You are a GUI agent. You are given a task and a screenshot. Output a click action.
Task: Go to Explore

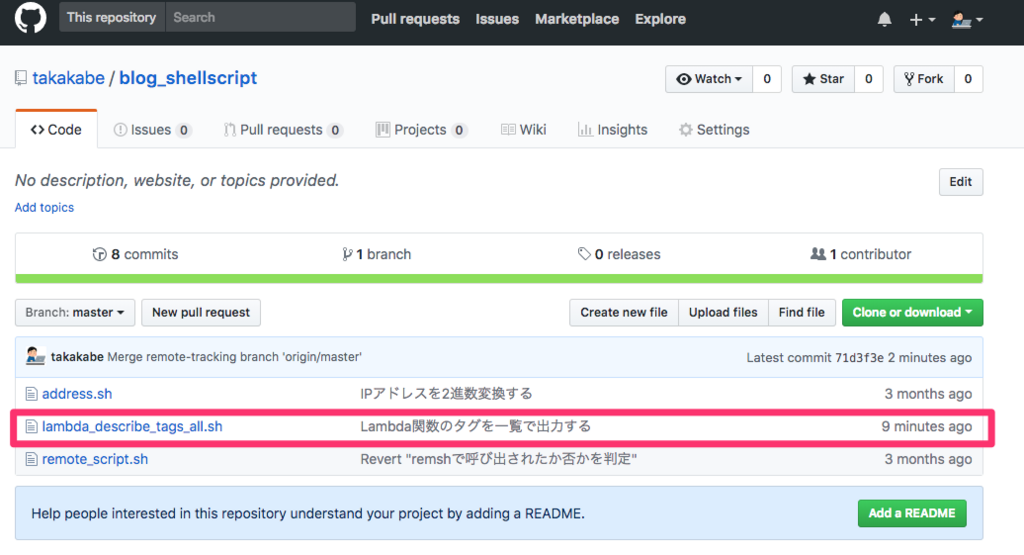coord(660,19)
